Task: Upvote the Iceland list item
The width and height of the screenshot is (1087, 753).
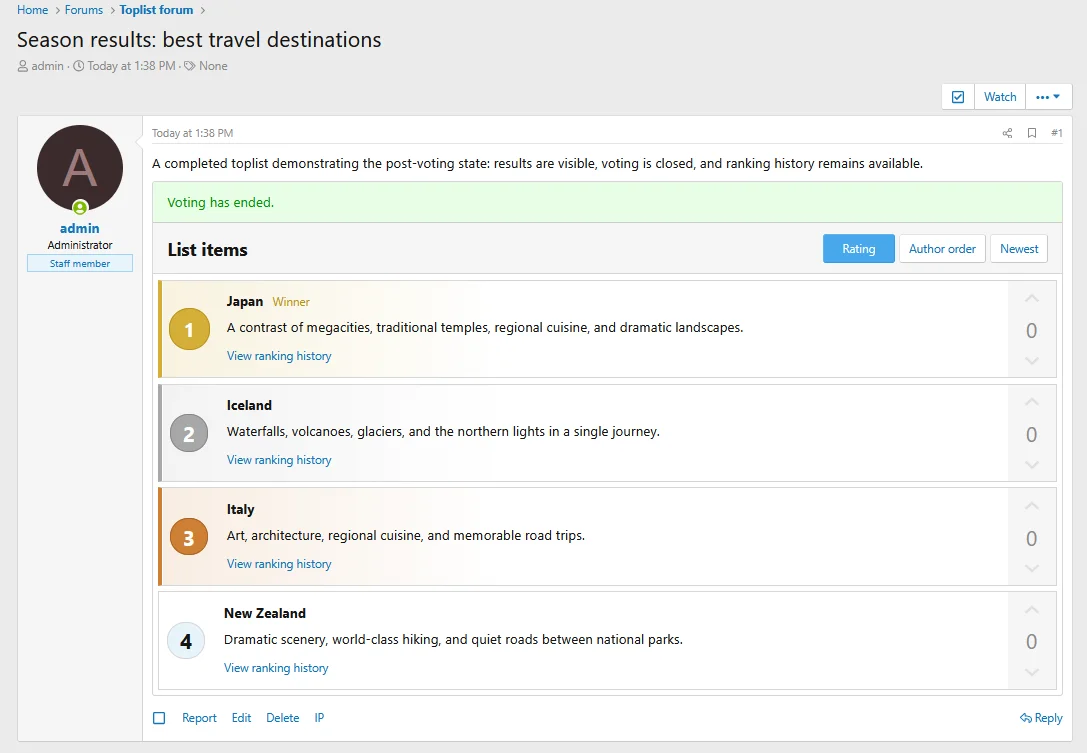Action: (x=1032, y=402)
